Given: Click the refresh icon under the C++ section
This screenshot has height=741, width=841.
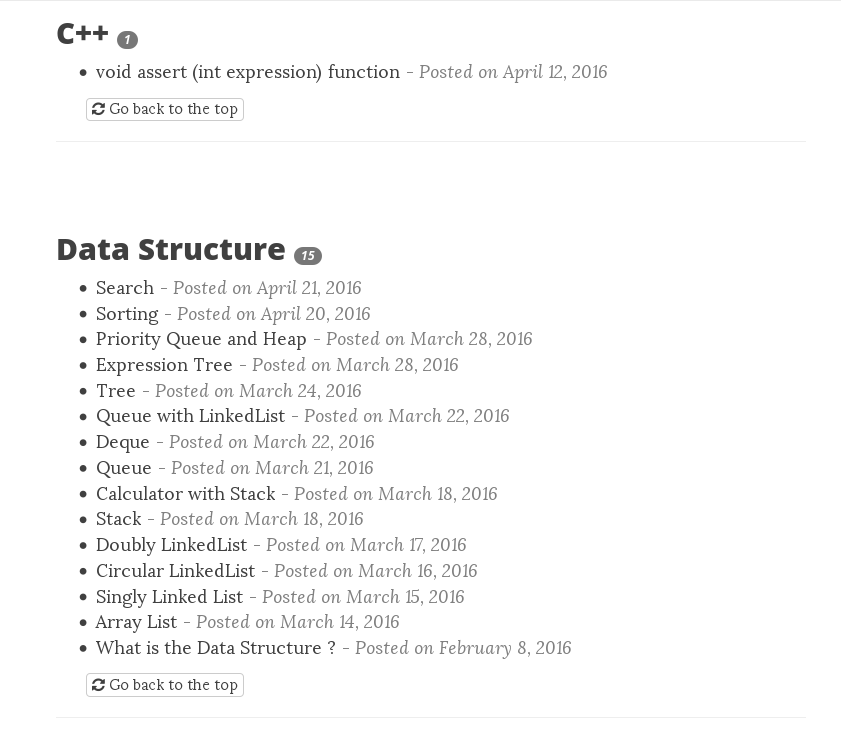Looking at the screenshot, I should [98, 109].
